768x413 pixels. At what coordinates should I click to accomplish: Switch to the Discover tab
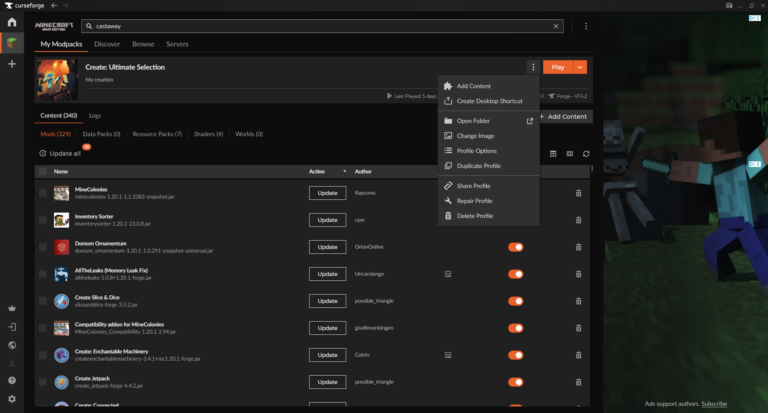pyautogui.click(x=107, y=44)
